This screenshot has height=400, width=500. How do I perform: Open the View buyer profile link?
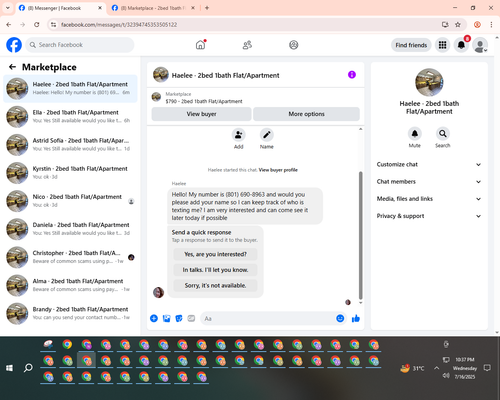tap(278, 170)
